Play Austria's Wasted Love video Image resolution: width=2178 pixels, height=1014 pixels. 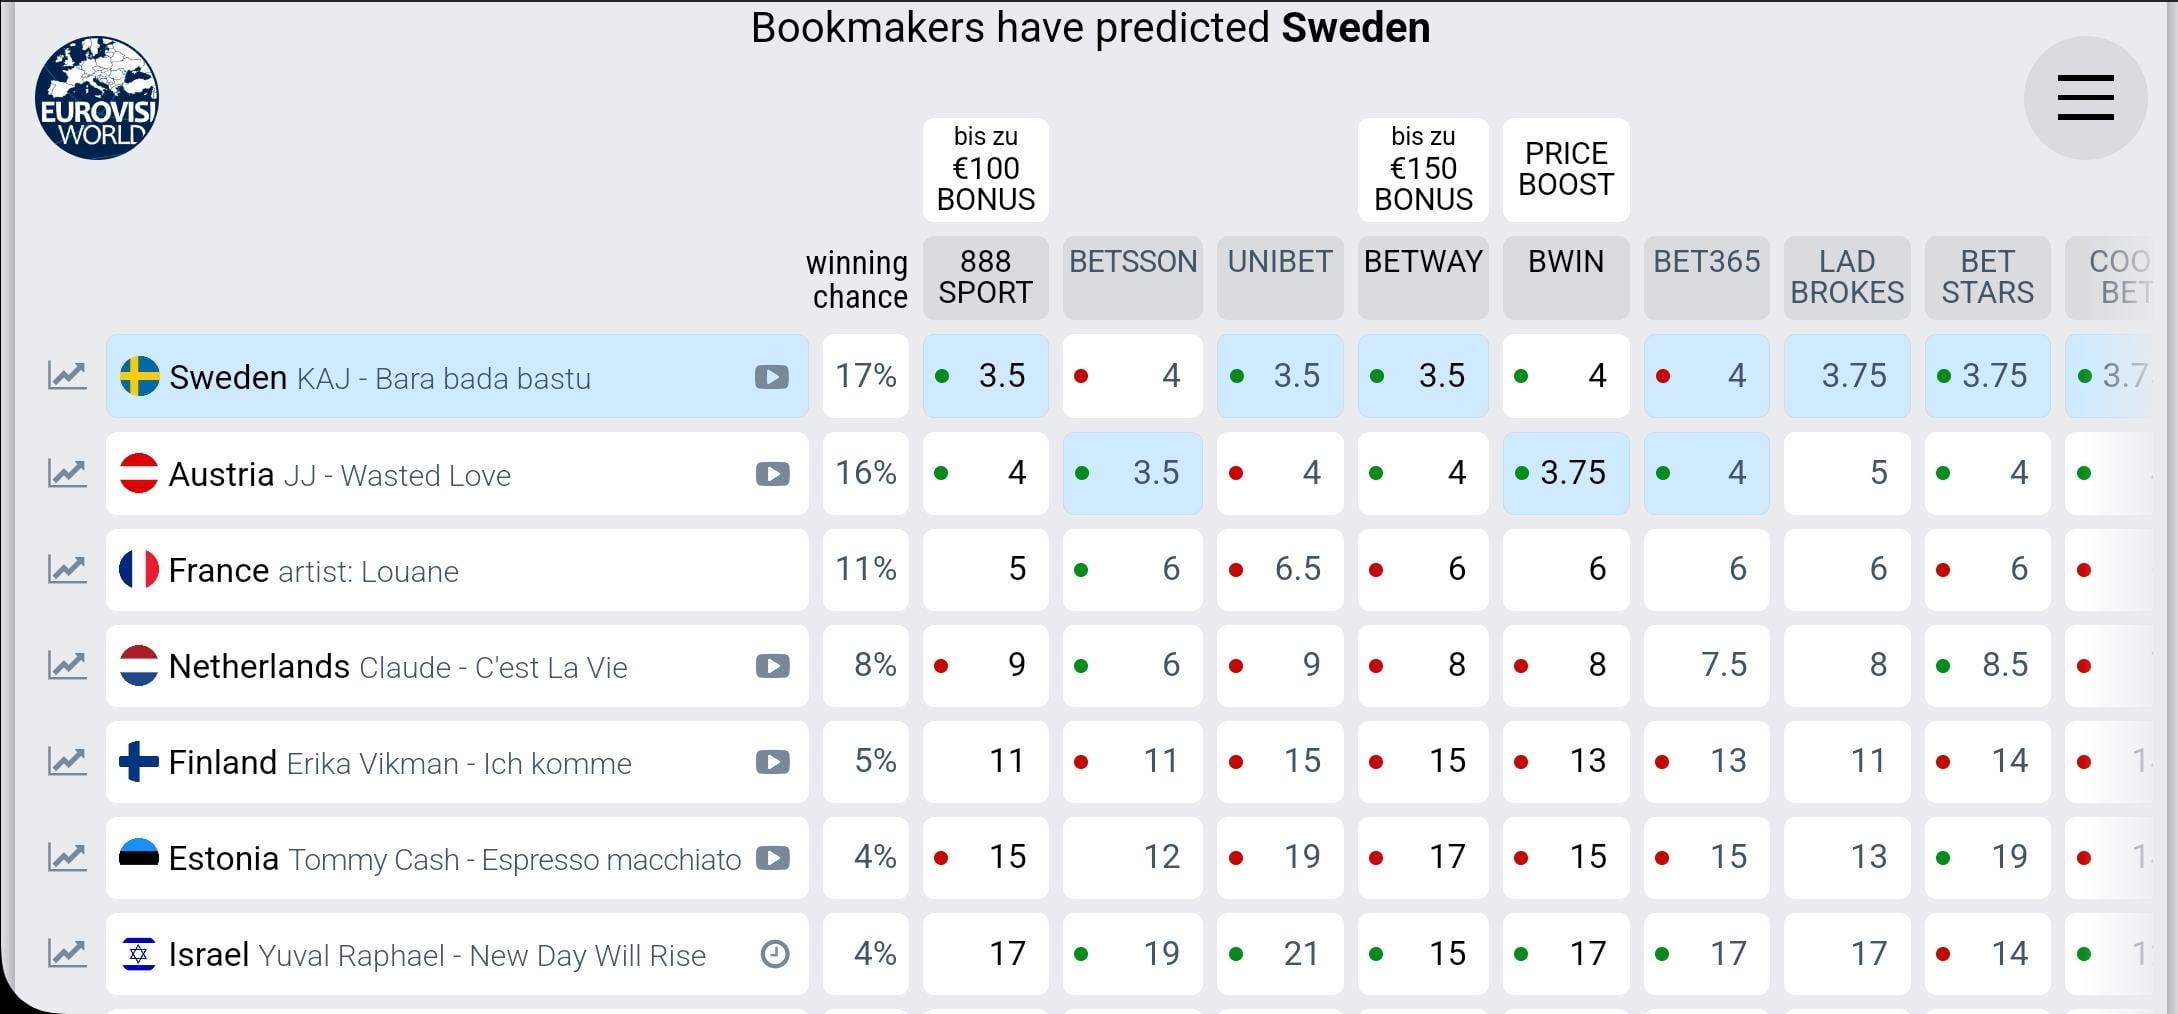point(772,474)
